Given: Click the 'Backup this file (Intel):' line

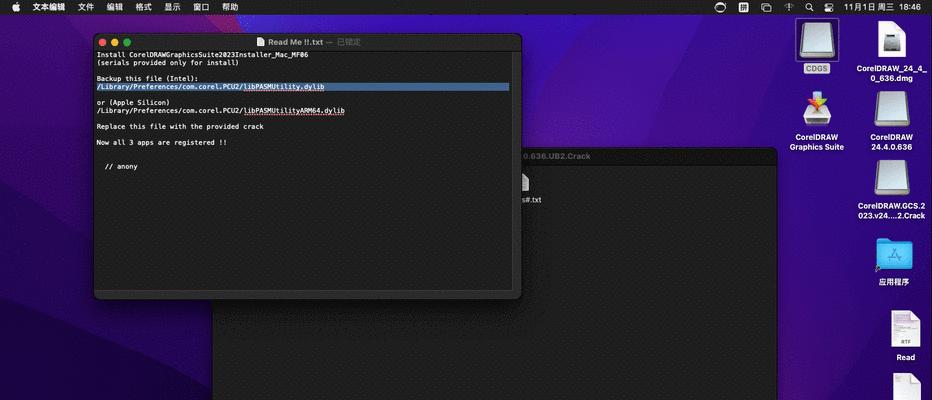Looking at the screenshot, I should (x=147, y=78).
